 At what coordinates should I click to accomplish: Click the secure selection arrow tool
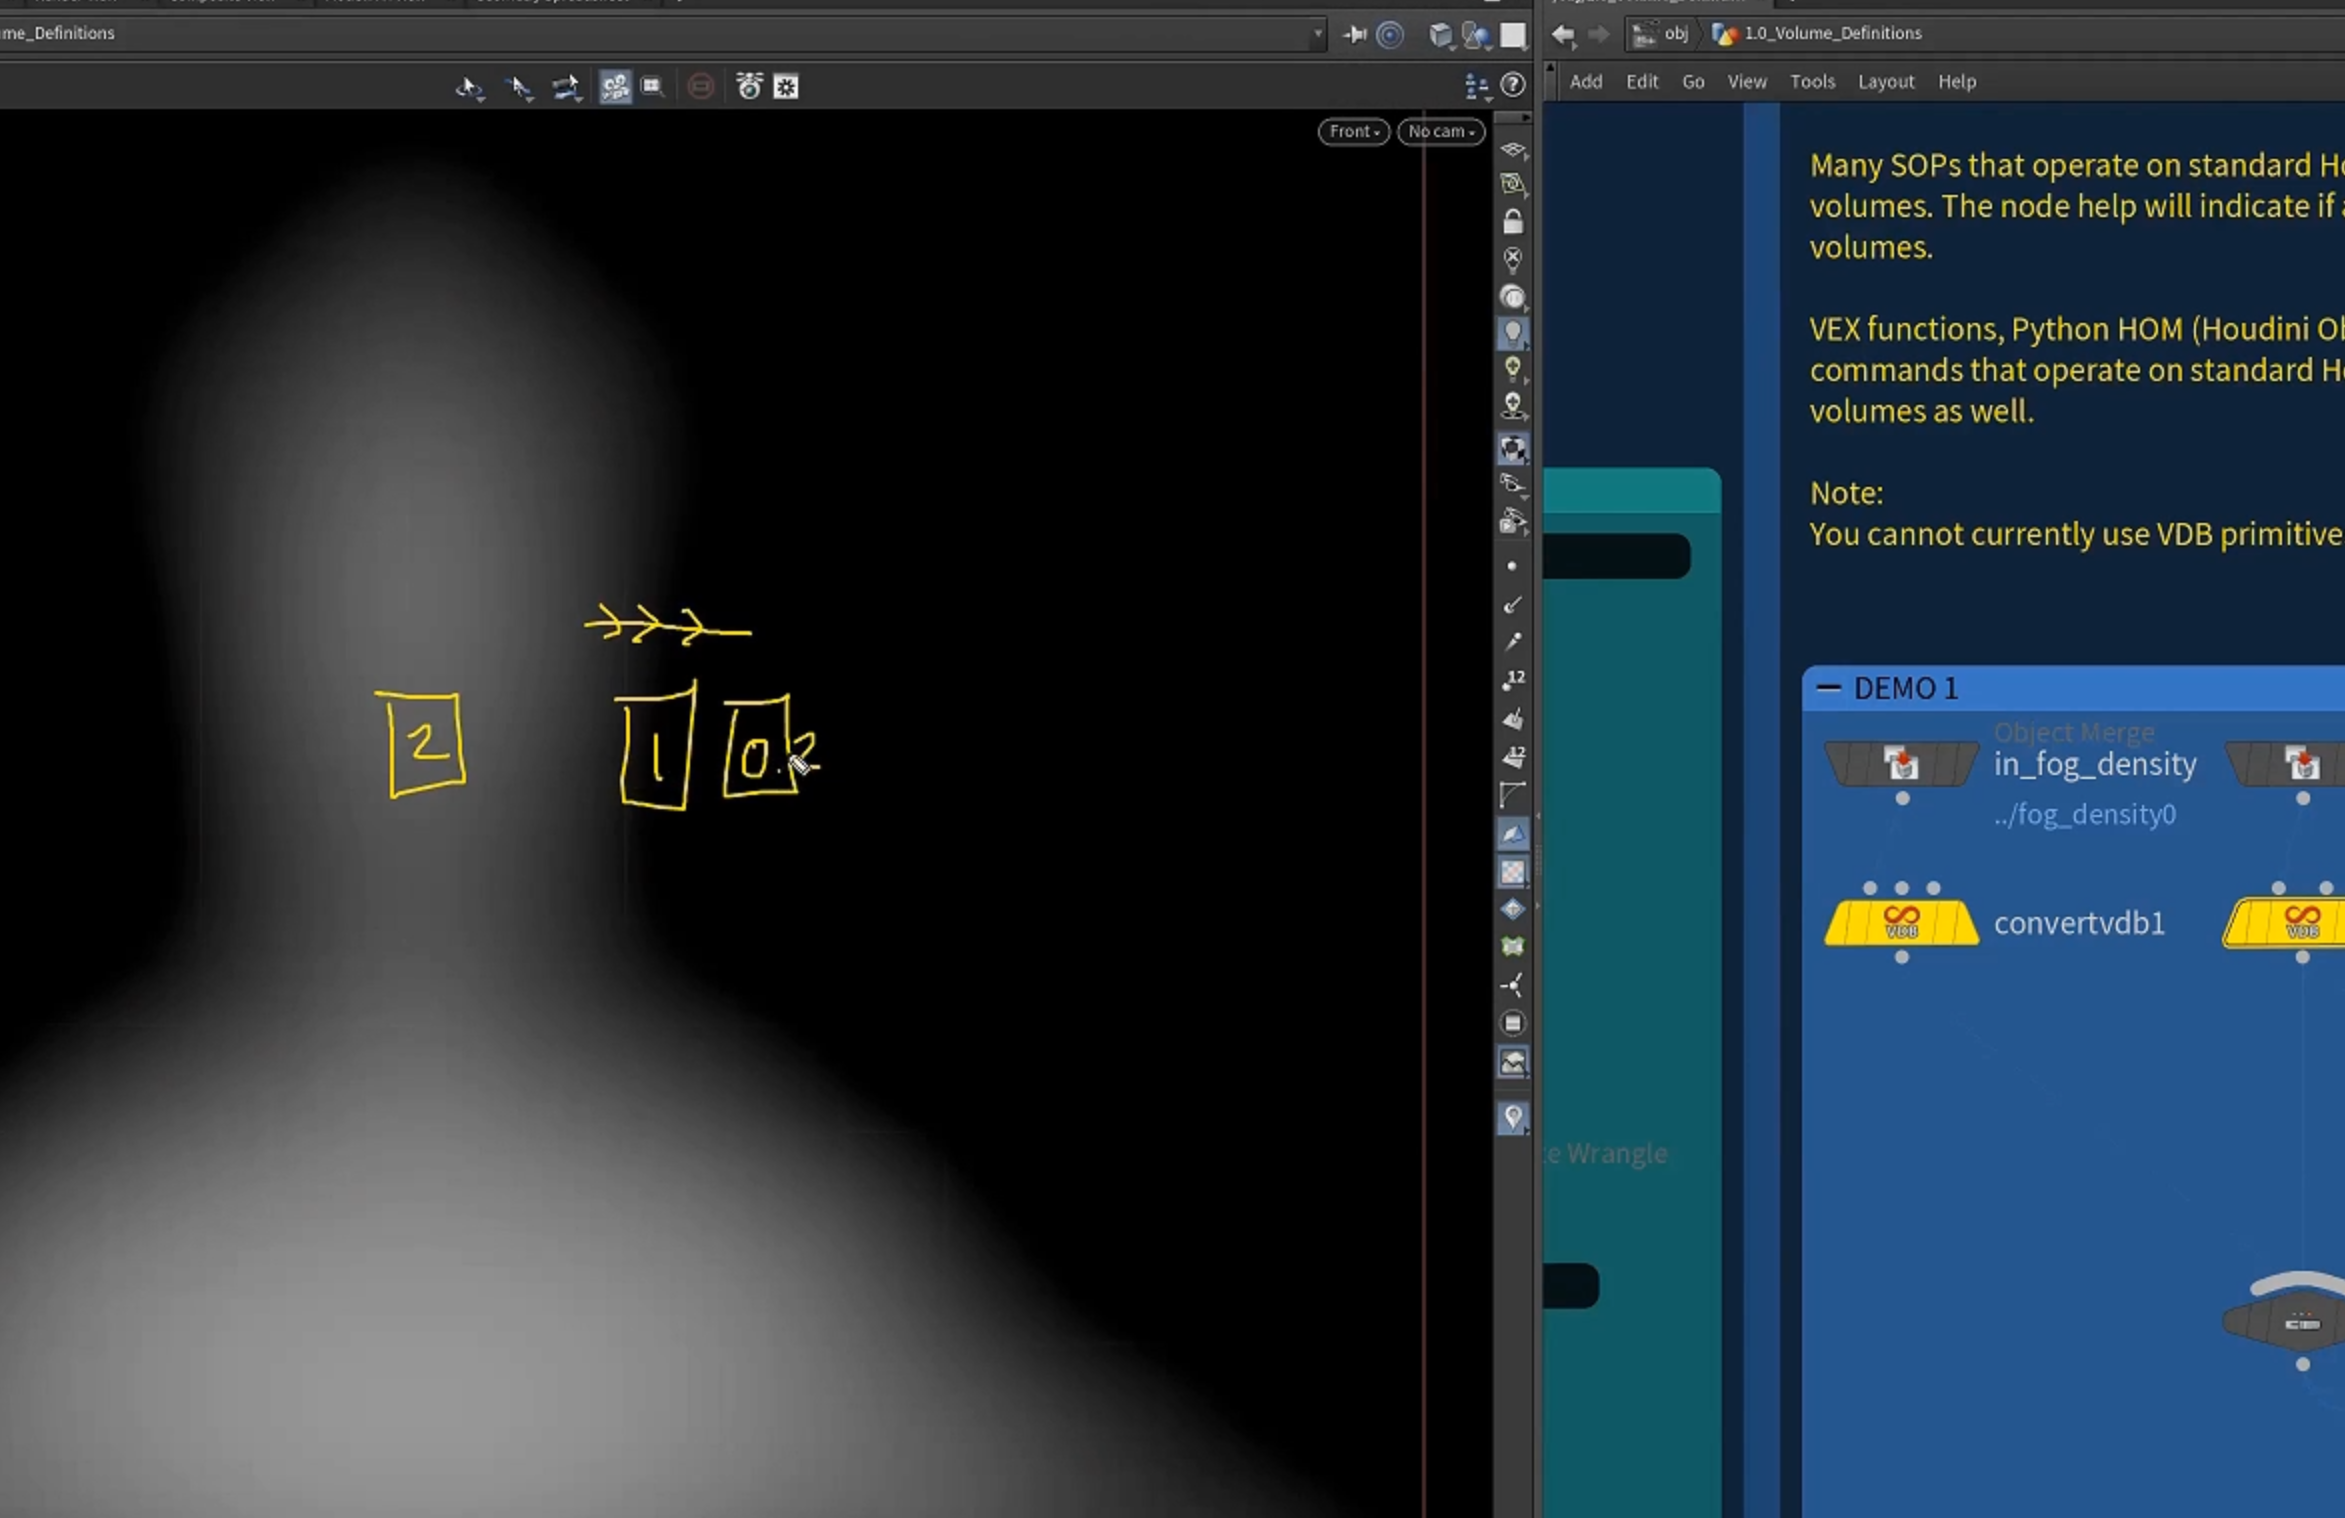(519, 88)
